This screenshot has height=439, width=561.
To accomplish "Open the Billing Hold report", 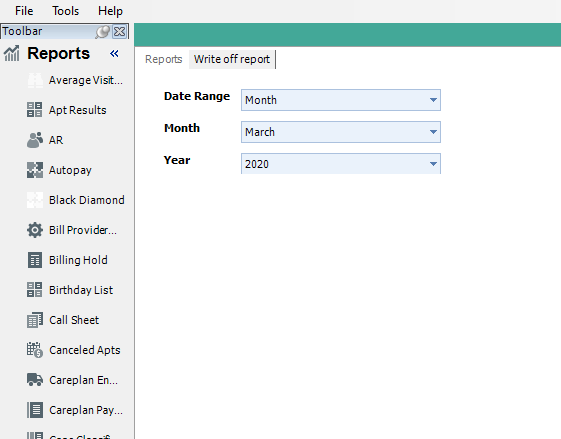I will (x=78, y=260).
